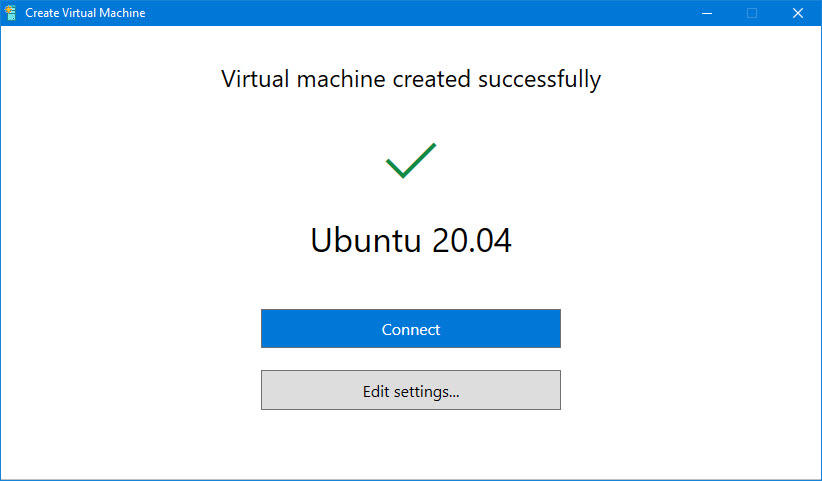822x481 pixels.
Task: Click the "Virtual machine created successfully" heading
Action: coord(410,78)
